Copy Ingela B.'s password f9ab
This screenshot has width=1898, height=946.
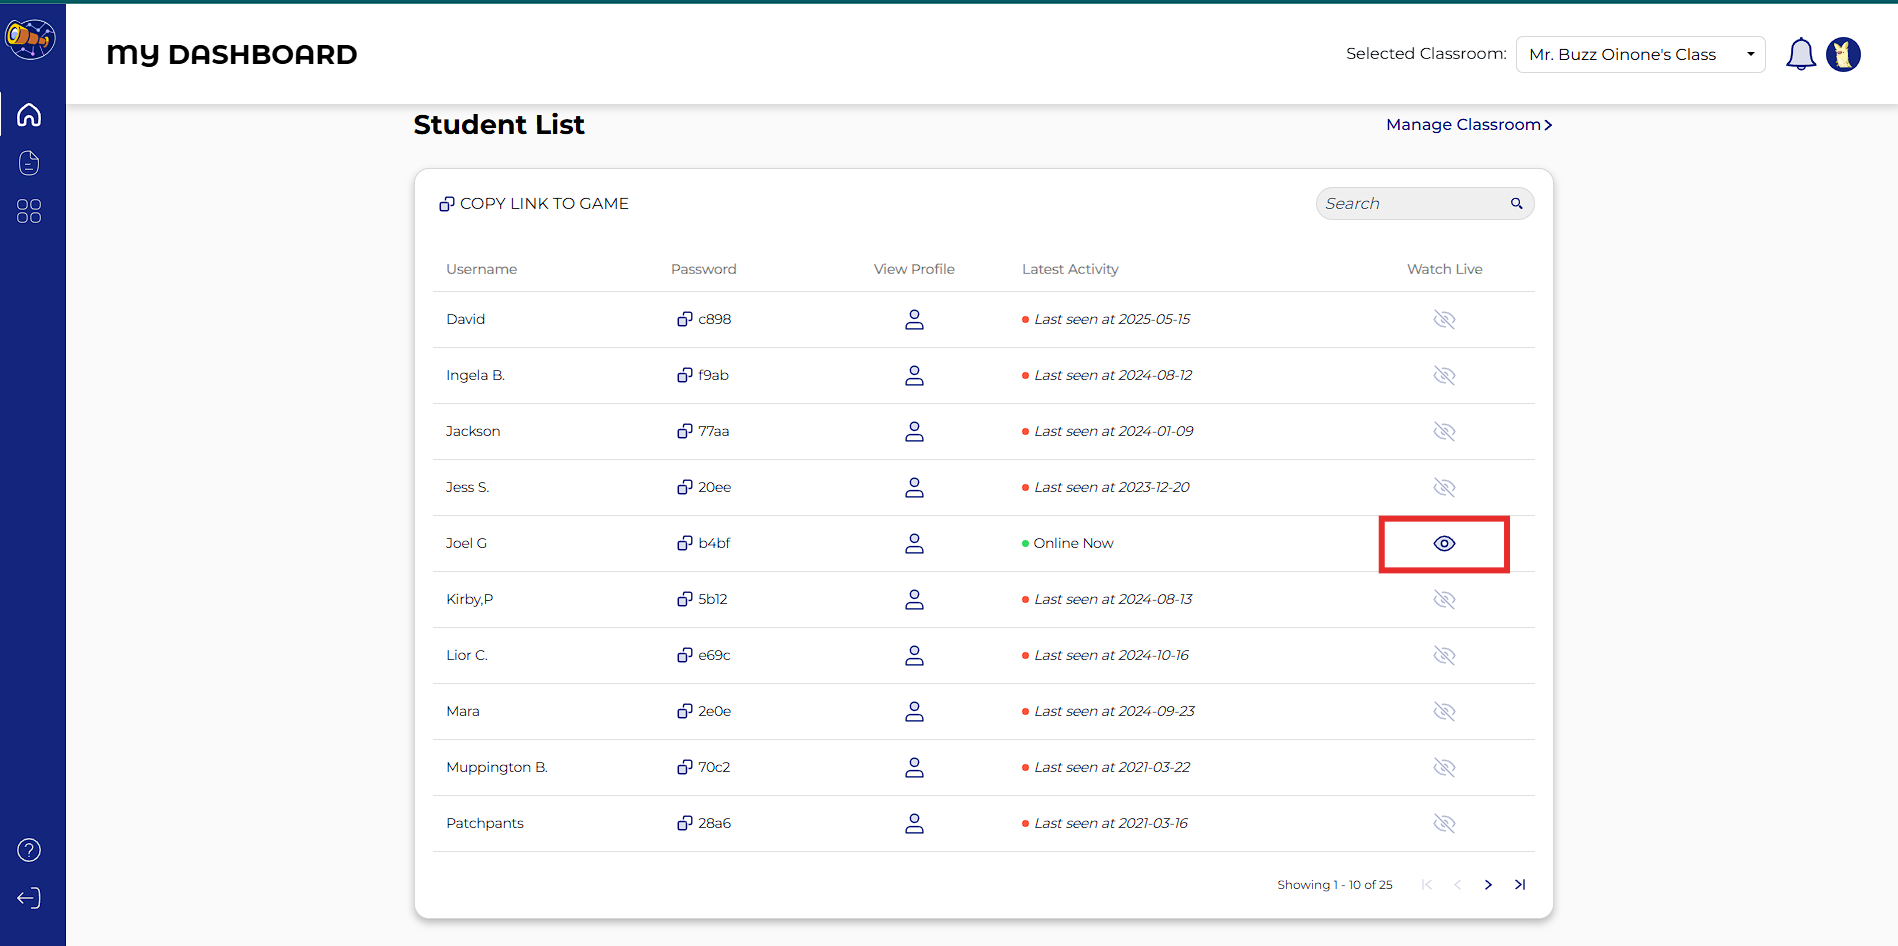pyautogui.click(x=685, y=375)
